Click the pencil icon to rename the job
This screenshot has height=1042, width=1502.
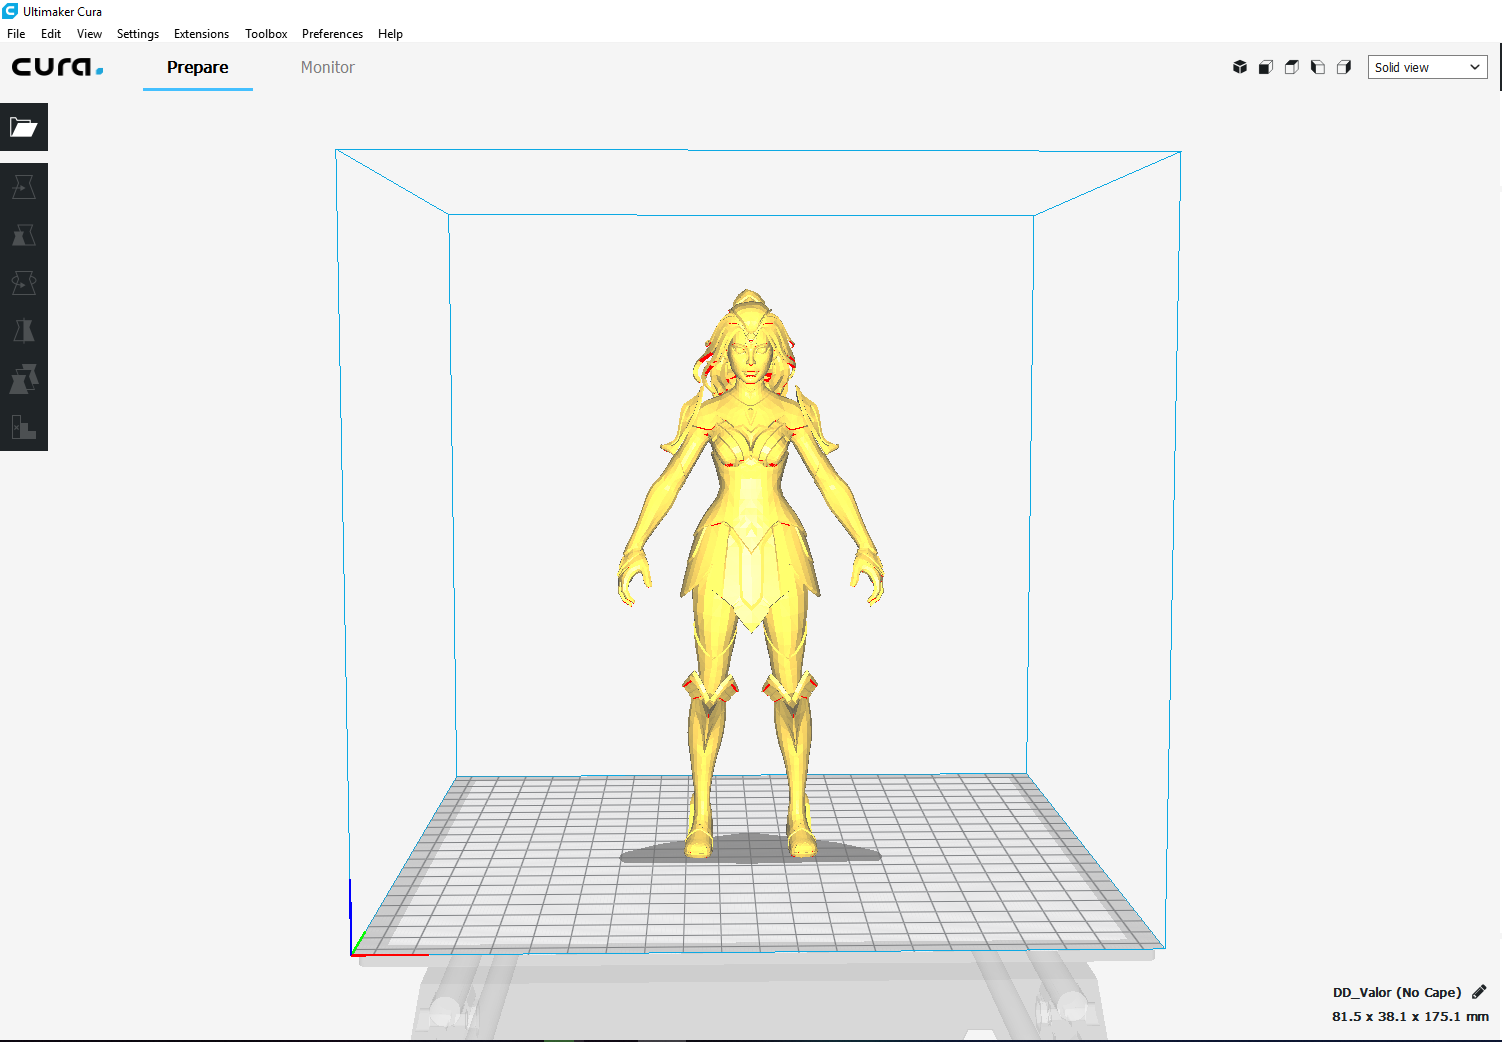point(1479,992)
